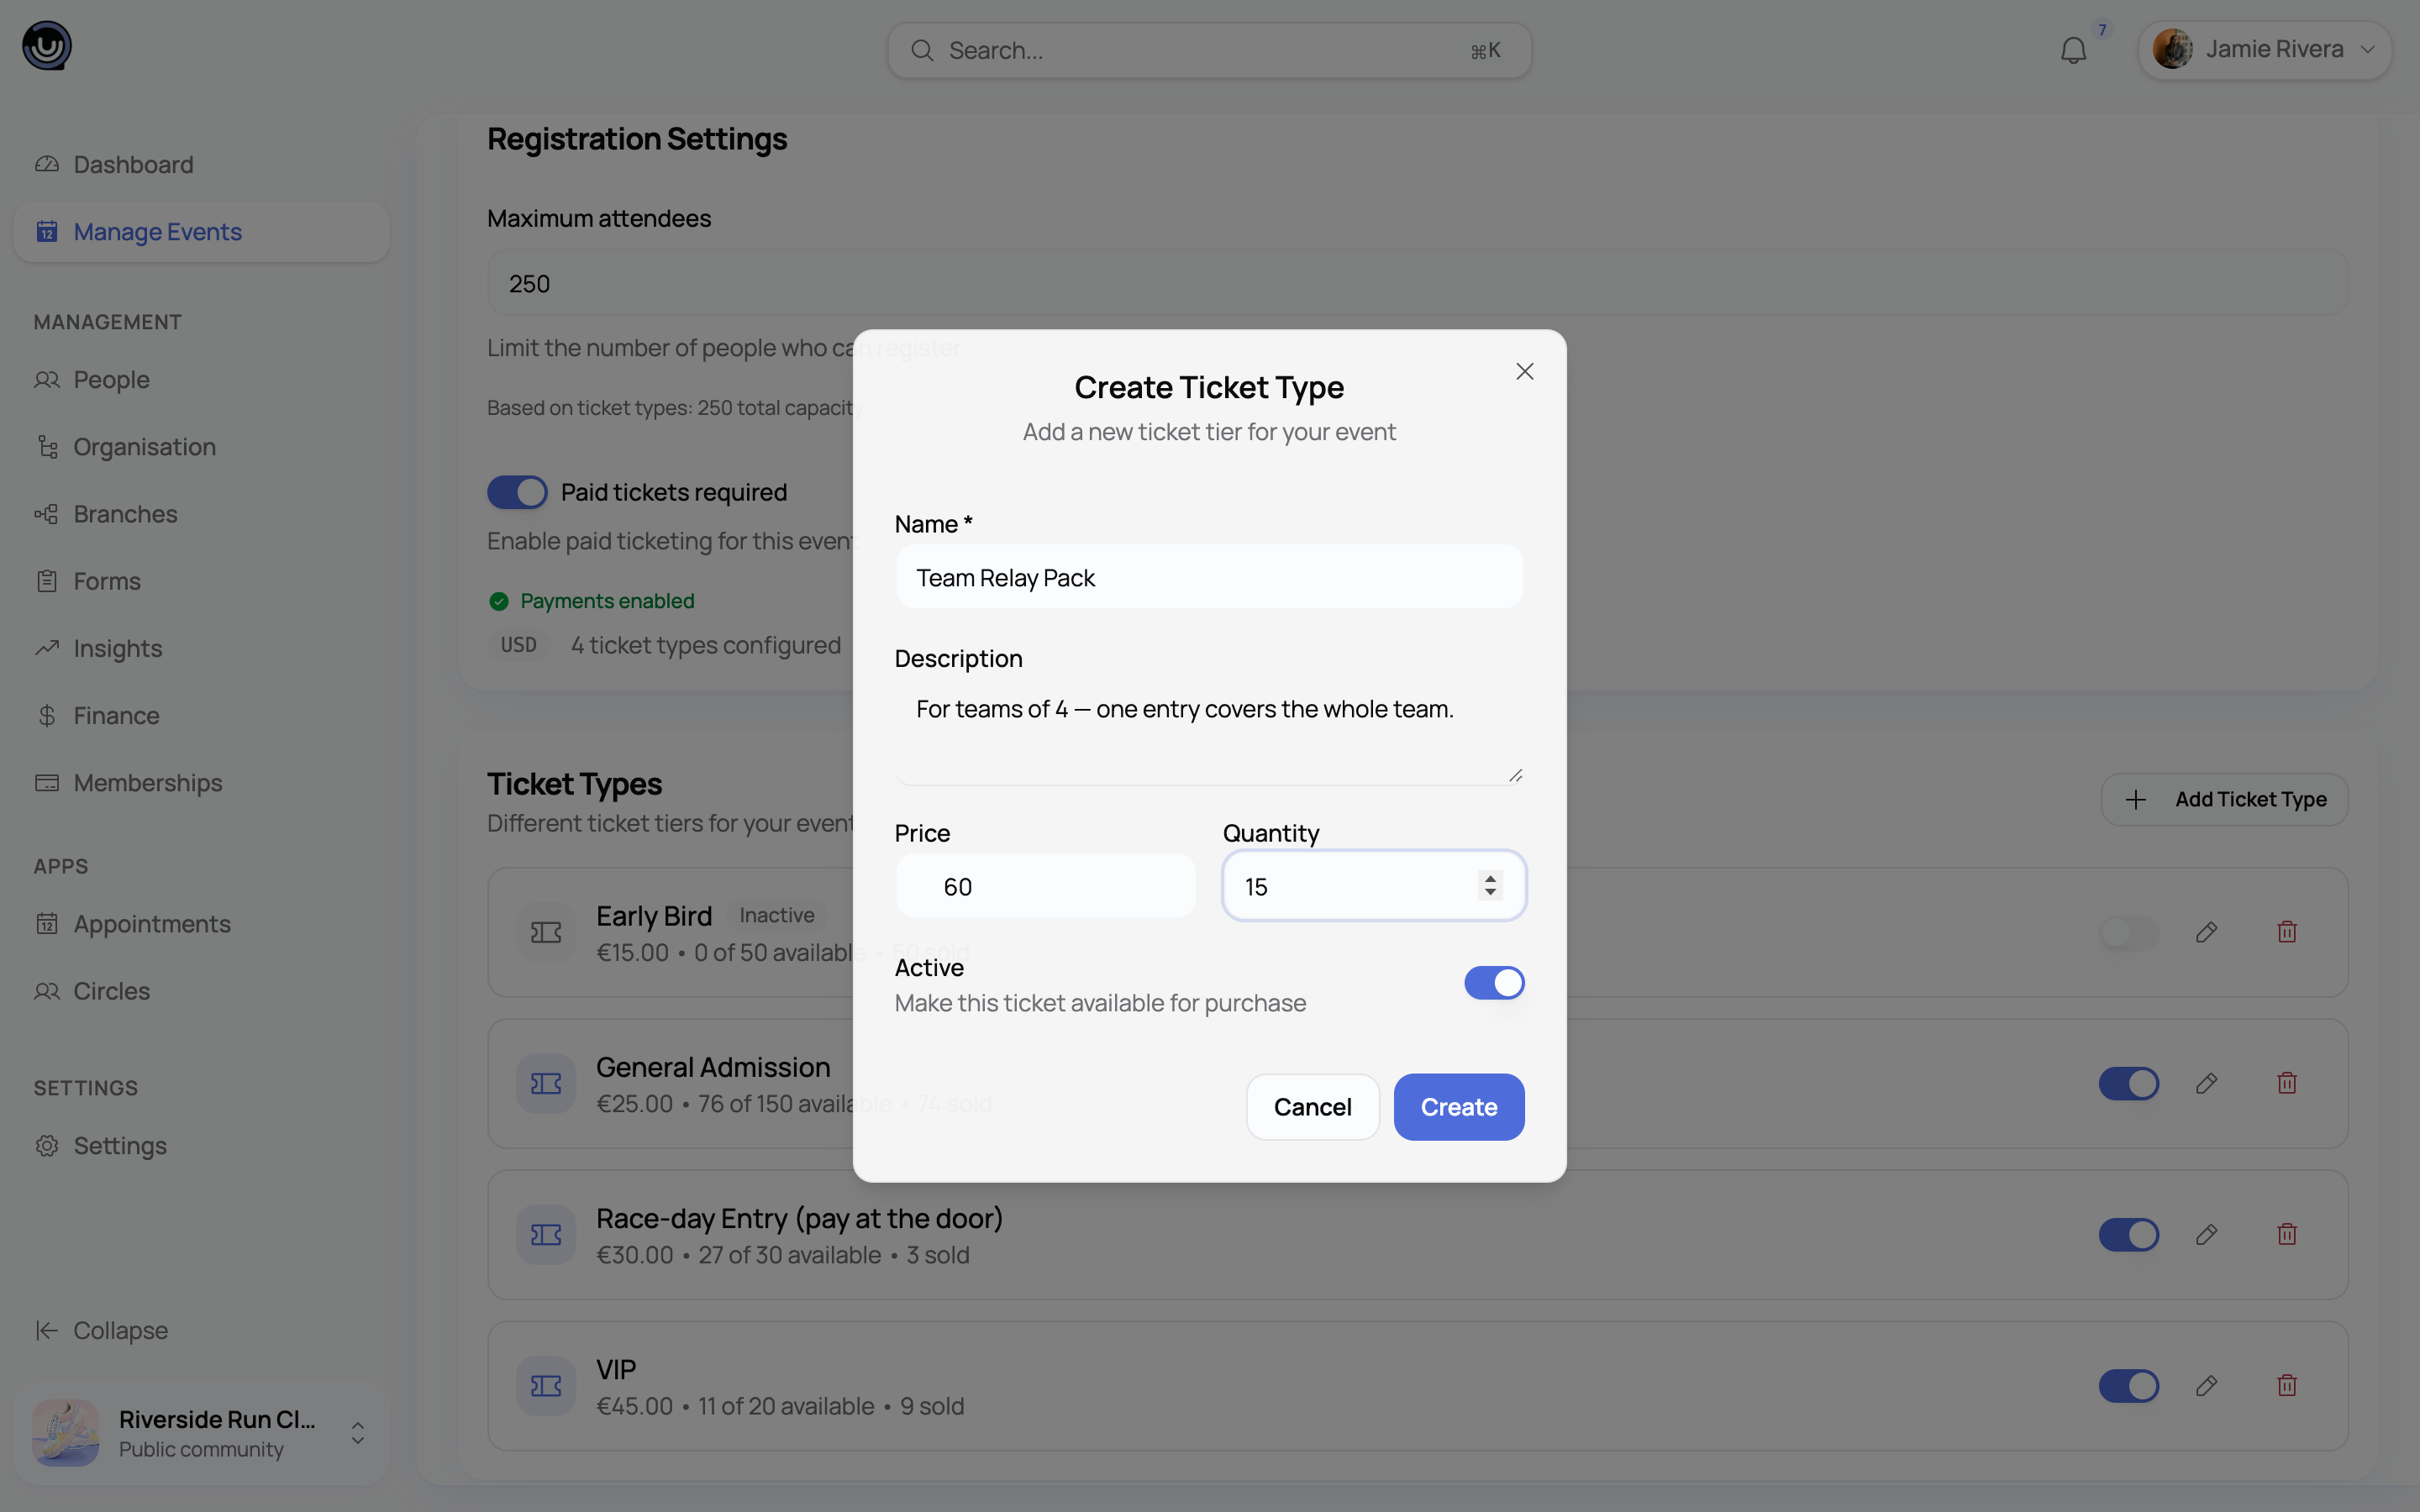Click the Quantity input field
Screen dimensions: 2420x1512
pos(1373,886)
